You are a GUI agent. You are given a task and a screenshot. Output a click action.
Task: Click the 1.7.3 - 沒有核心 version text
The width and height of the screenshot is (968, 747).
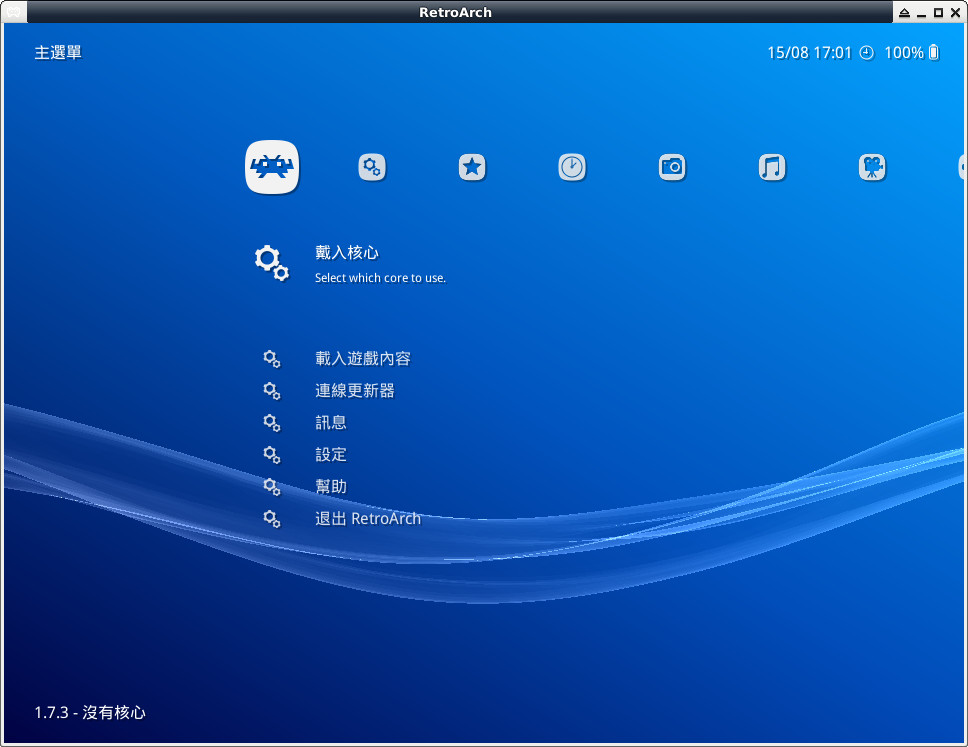pyautogui.click(x=90, y=713)
